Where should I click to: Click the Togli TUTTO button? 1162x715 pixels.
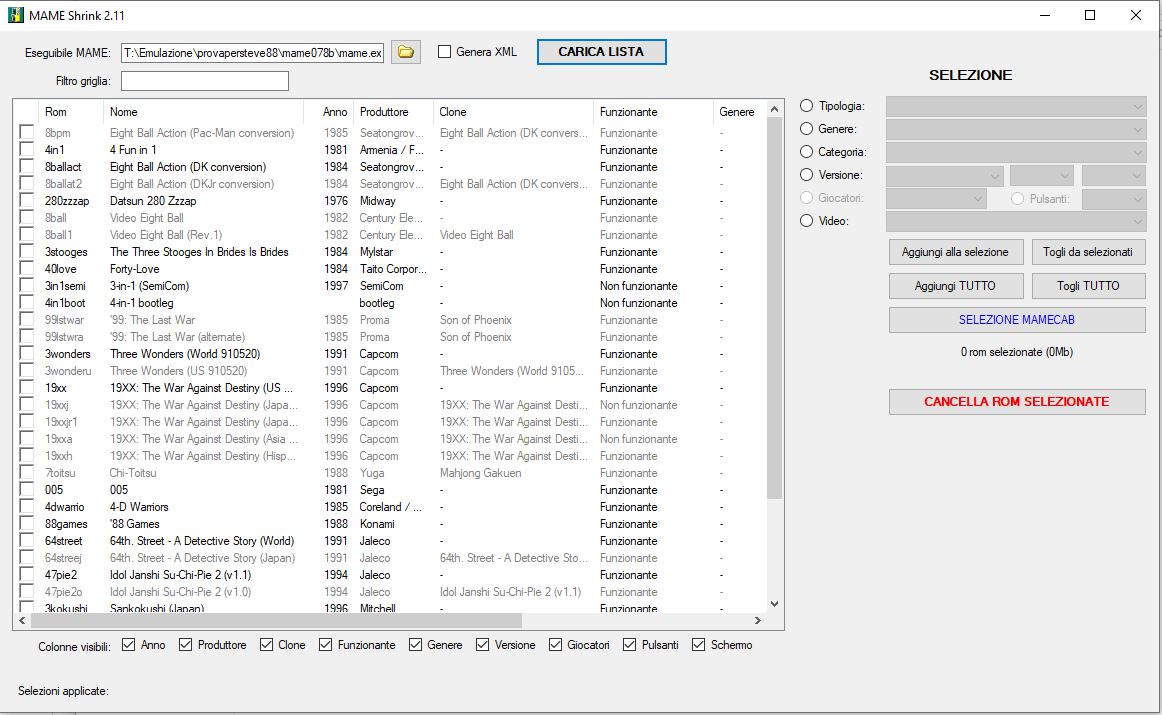(1088, 286)
